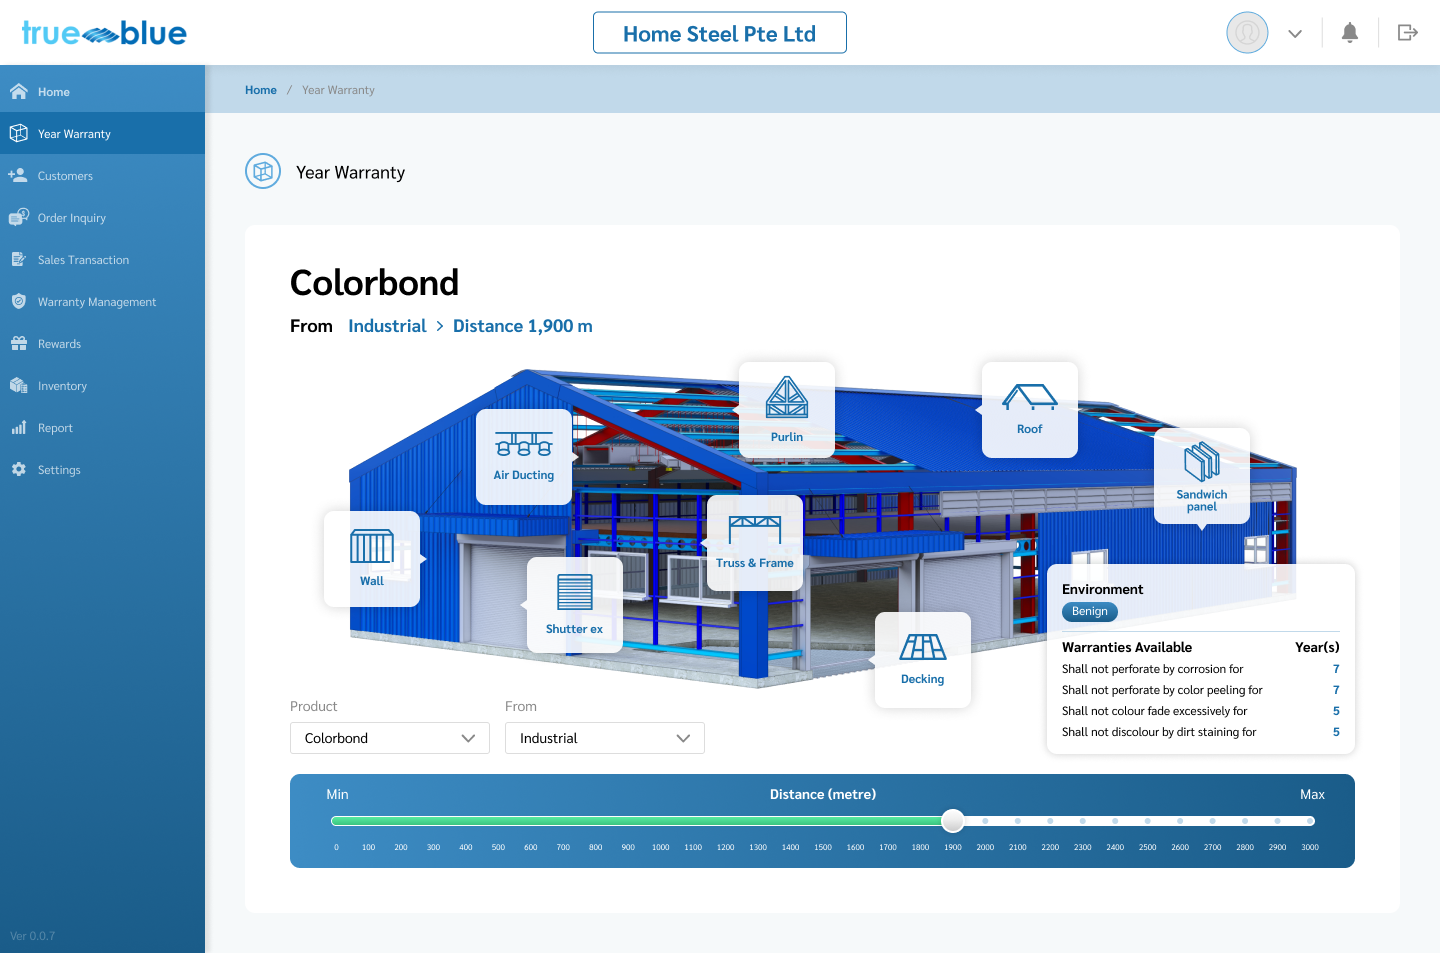Go to Year Warranty in sidebar
Viewport: 1440px width, 953px height.
[102, 134]
